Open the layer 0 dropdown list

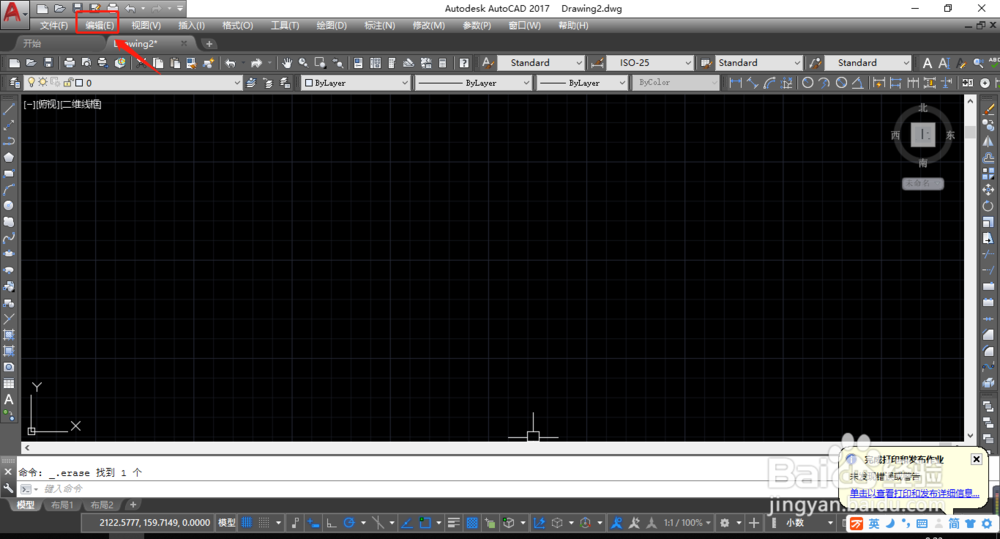(132, 82)
